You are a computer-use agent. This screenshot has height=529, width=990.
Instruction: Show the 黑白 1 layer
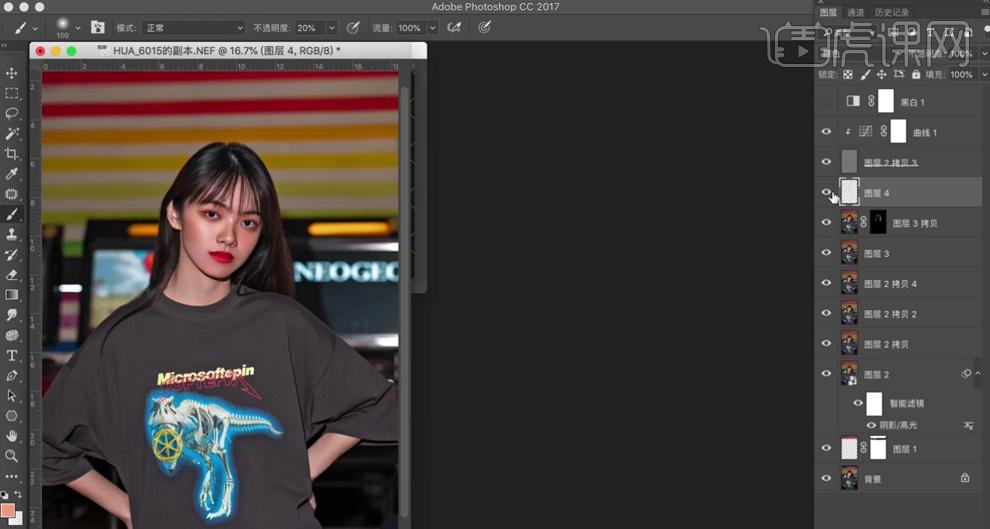826,102
